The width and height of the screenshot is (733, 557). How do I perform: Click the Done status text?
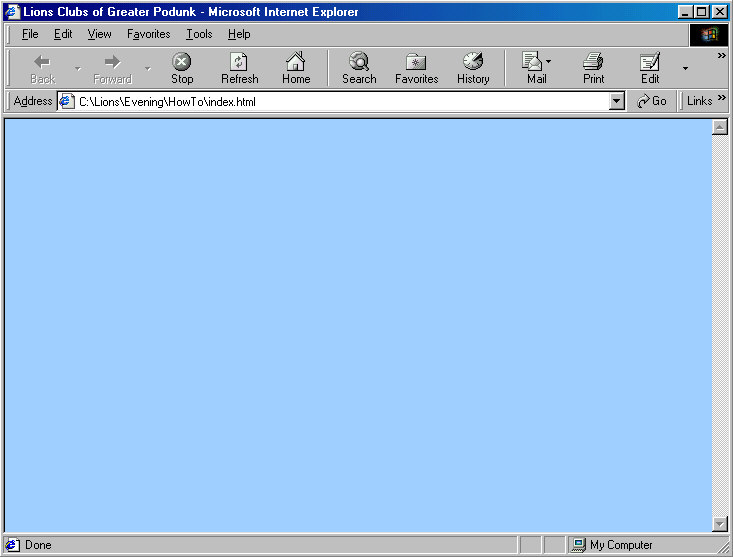[x=38, y=545]
